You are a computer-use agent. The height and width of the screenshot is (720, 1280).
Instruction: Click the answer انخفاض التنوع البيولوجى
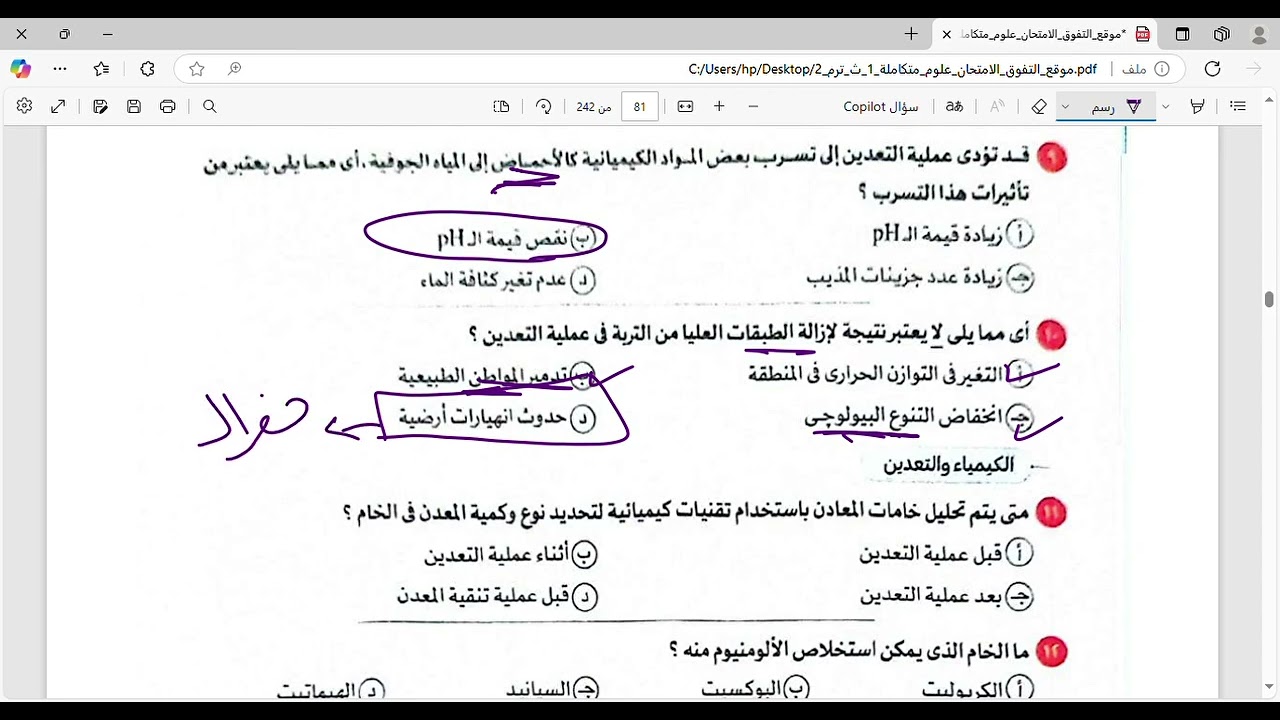point(919,417)
